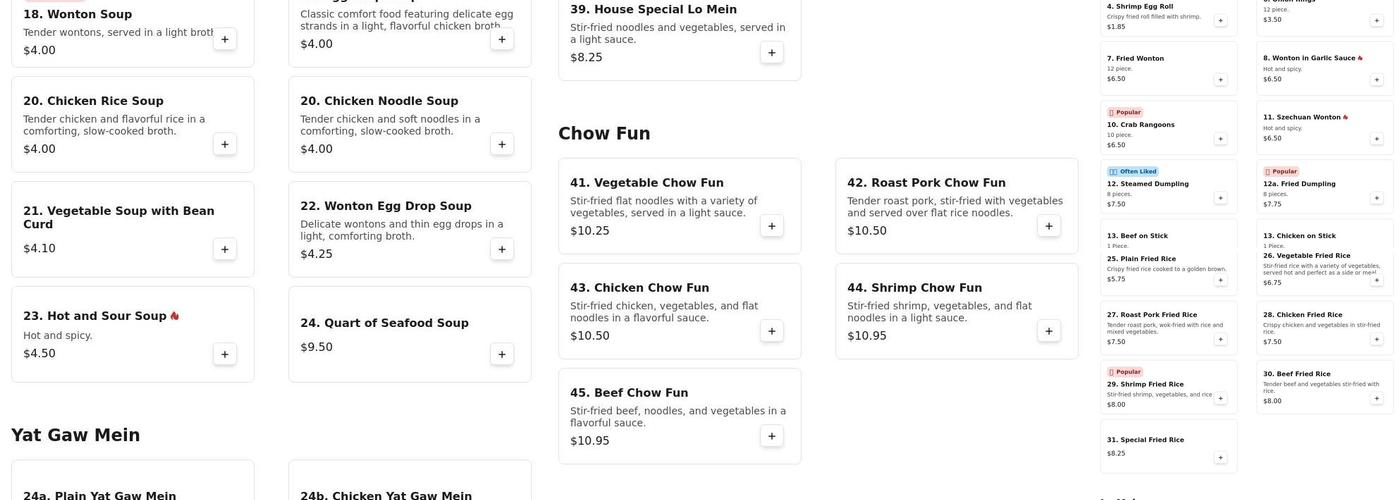The height and width of the screenshot is (500, 1400).
Task: Add Chicken Noodle Soup to order
Action: (502, 144)
